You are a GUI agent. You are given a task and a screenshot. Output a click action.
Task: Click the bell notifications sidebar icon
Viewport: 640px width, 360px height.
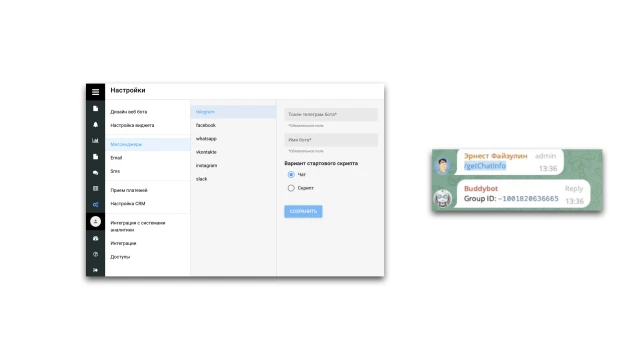click(95, 124)
